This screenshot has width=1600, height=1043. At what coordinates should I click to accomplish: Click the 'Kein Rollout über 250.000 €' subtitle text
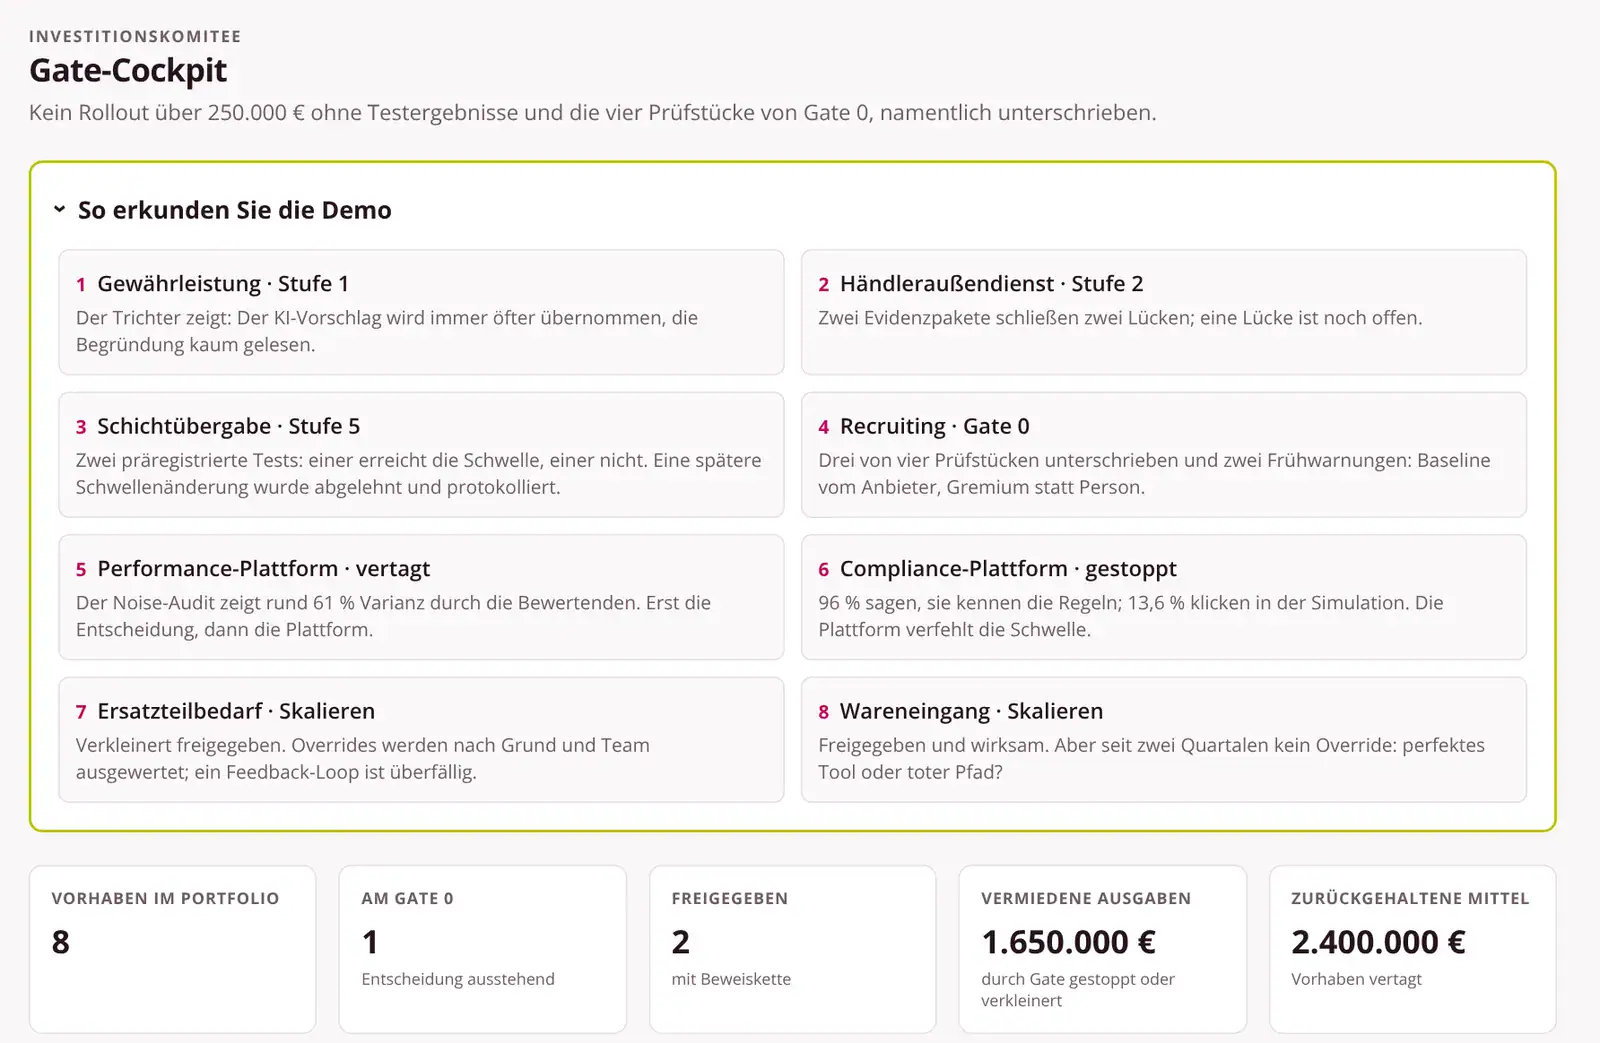click(592, 112)
